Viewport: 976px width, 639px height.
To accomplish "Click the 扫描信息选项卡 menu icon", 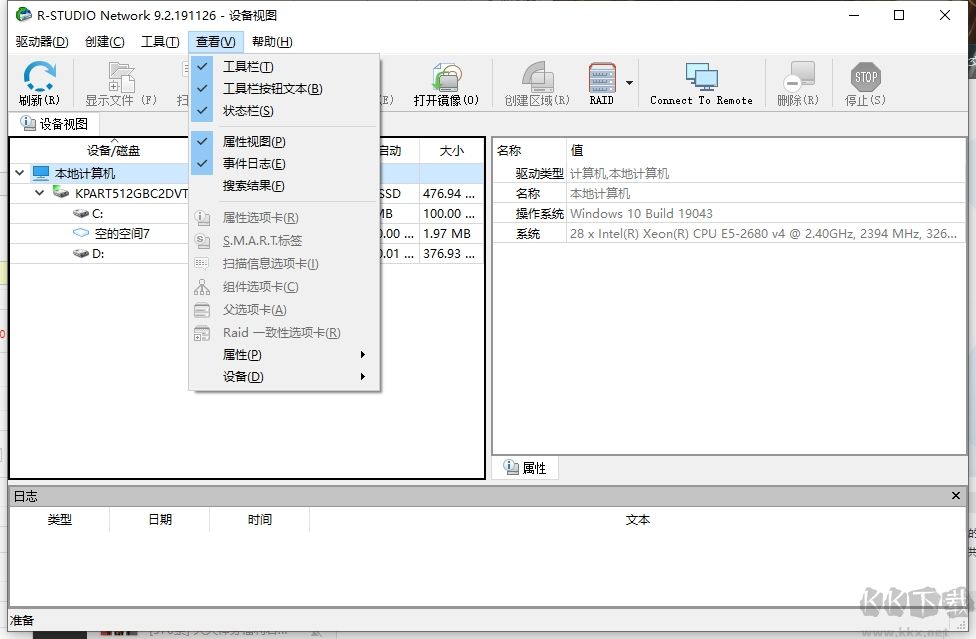I will pos(202,263).
